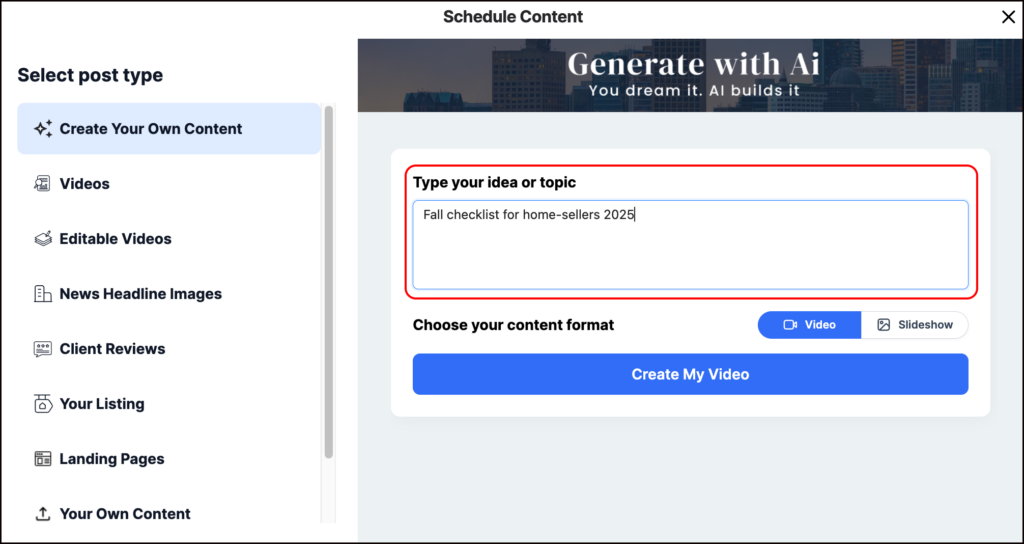Click the Editable Videos stack icon
The image size is (1024, 544).
click(43, 239)
